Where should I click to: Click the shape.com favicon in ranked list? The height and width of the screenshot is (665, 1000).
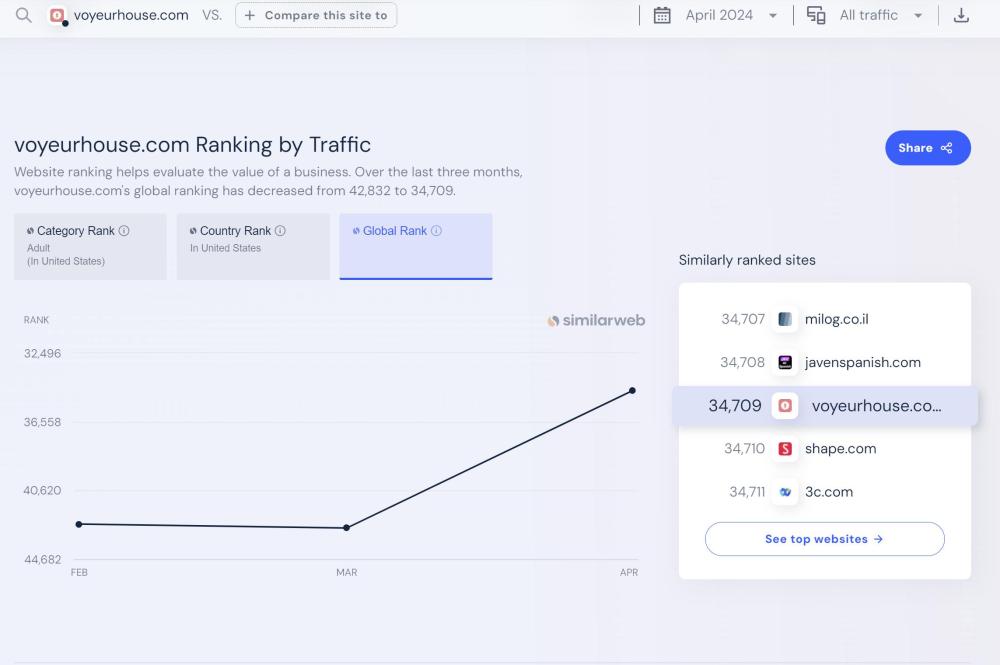785,449
